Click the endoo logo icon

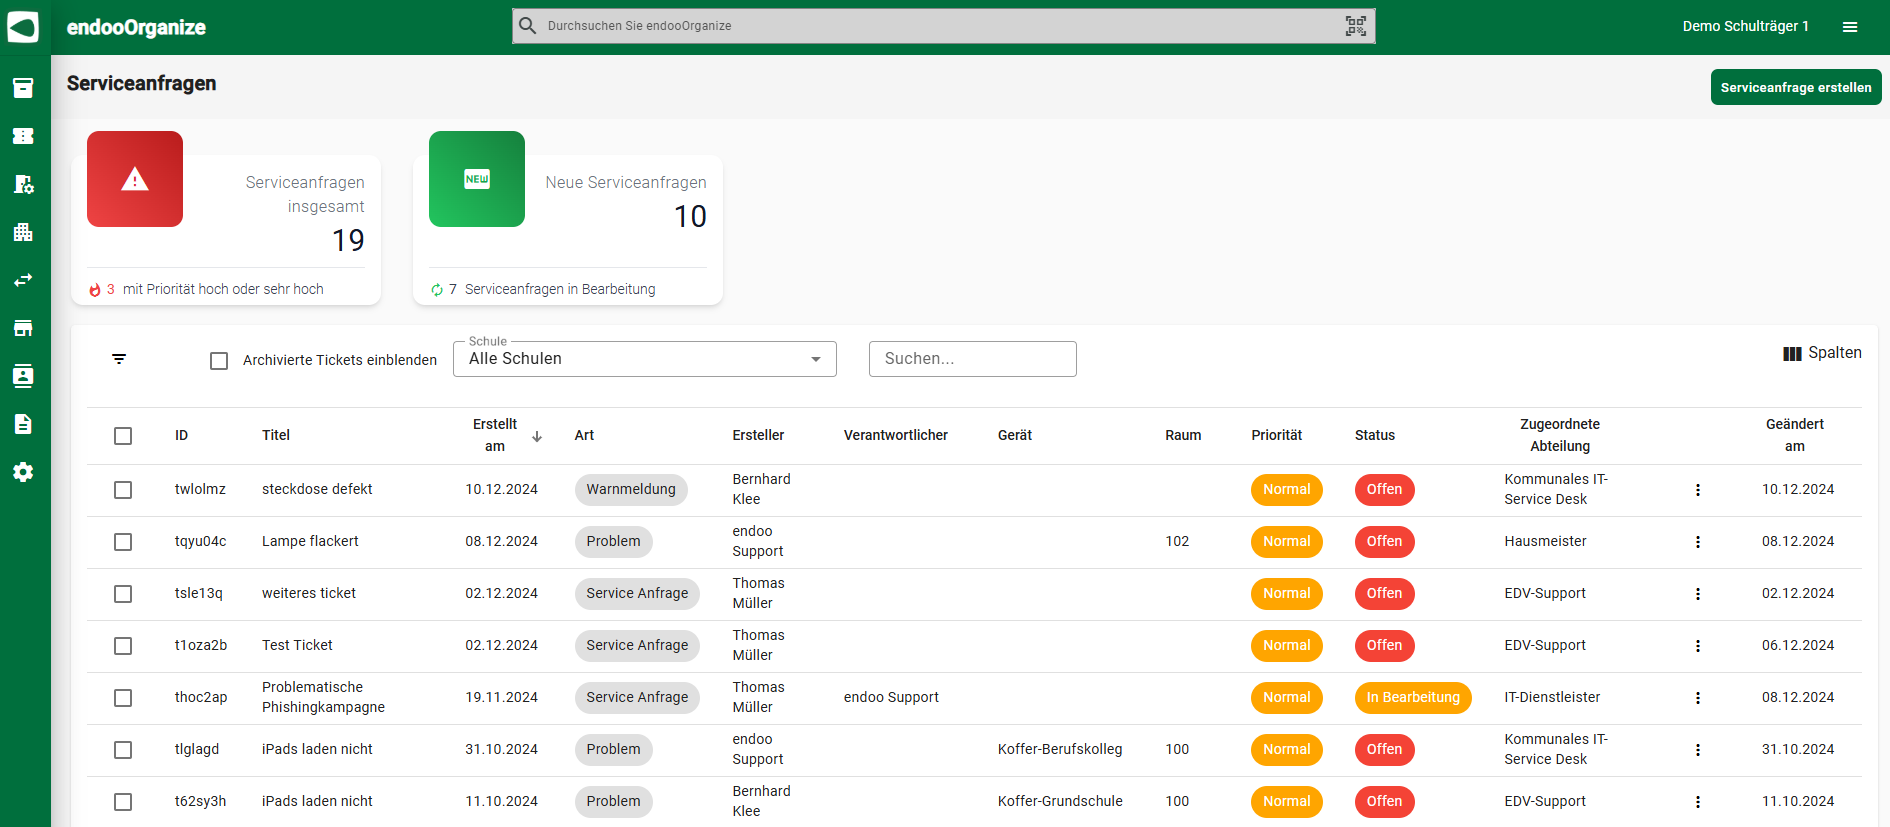tap(23, 27)
